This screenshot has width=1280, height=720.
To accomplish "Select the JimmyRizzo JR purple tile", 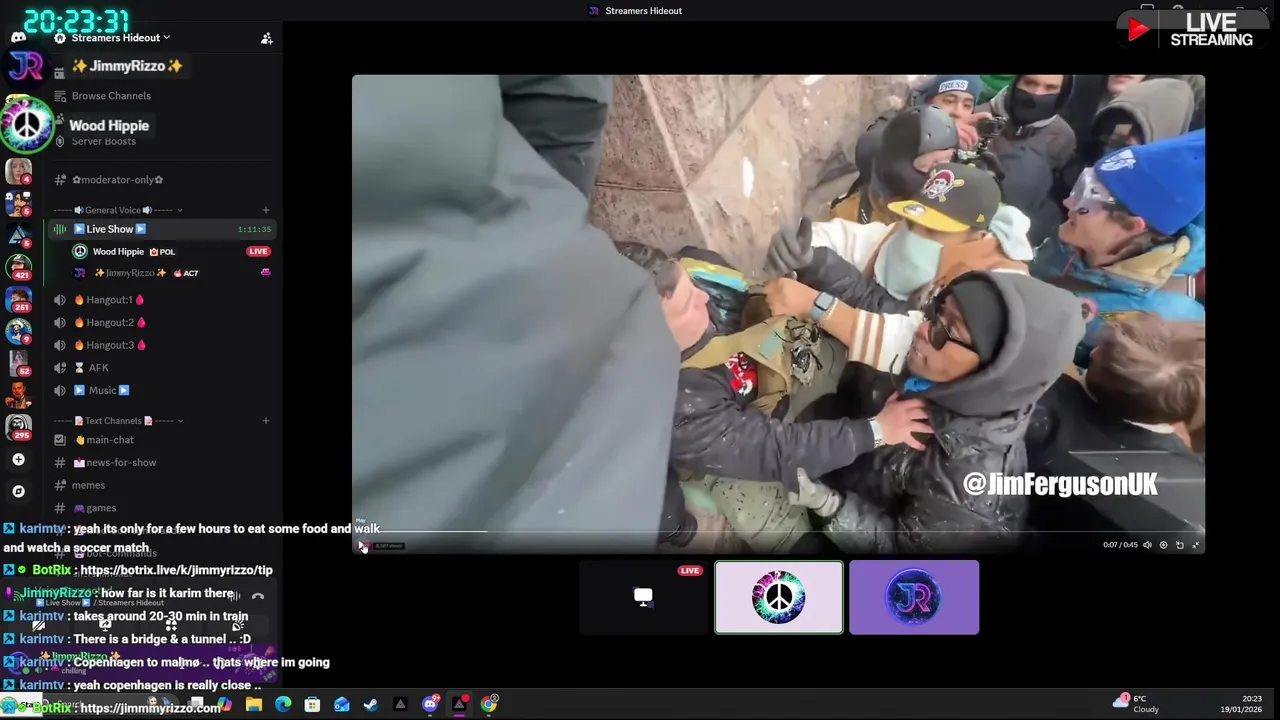I will pyautogui.click(x=914, y=597).
